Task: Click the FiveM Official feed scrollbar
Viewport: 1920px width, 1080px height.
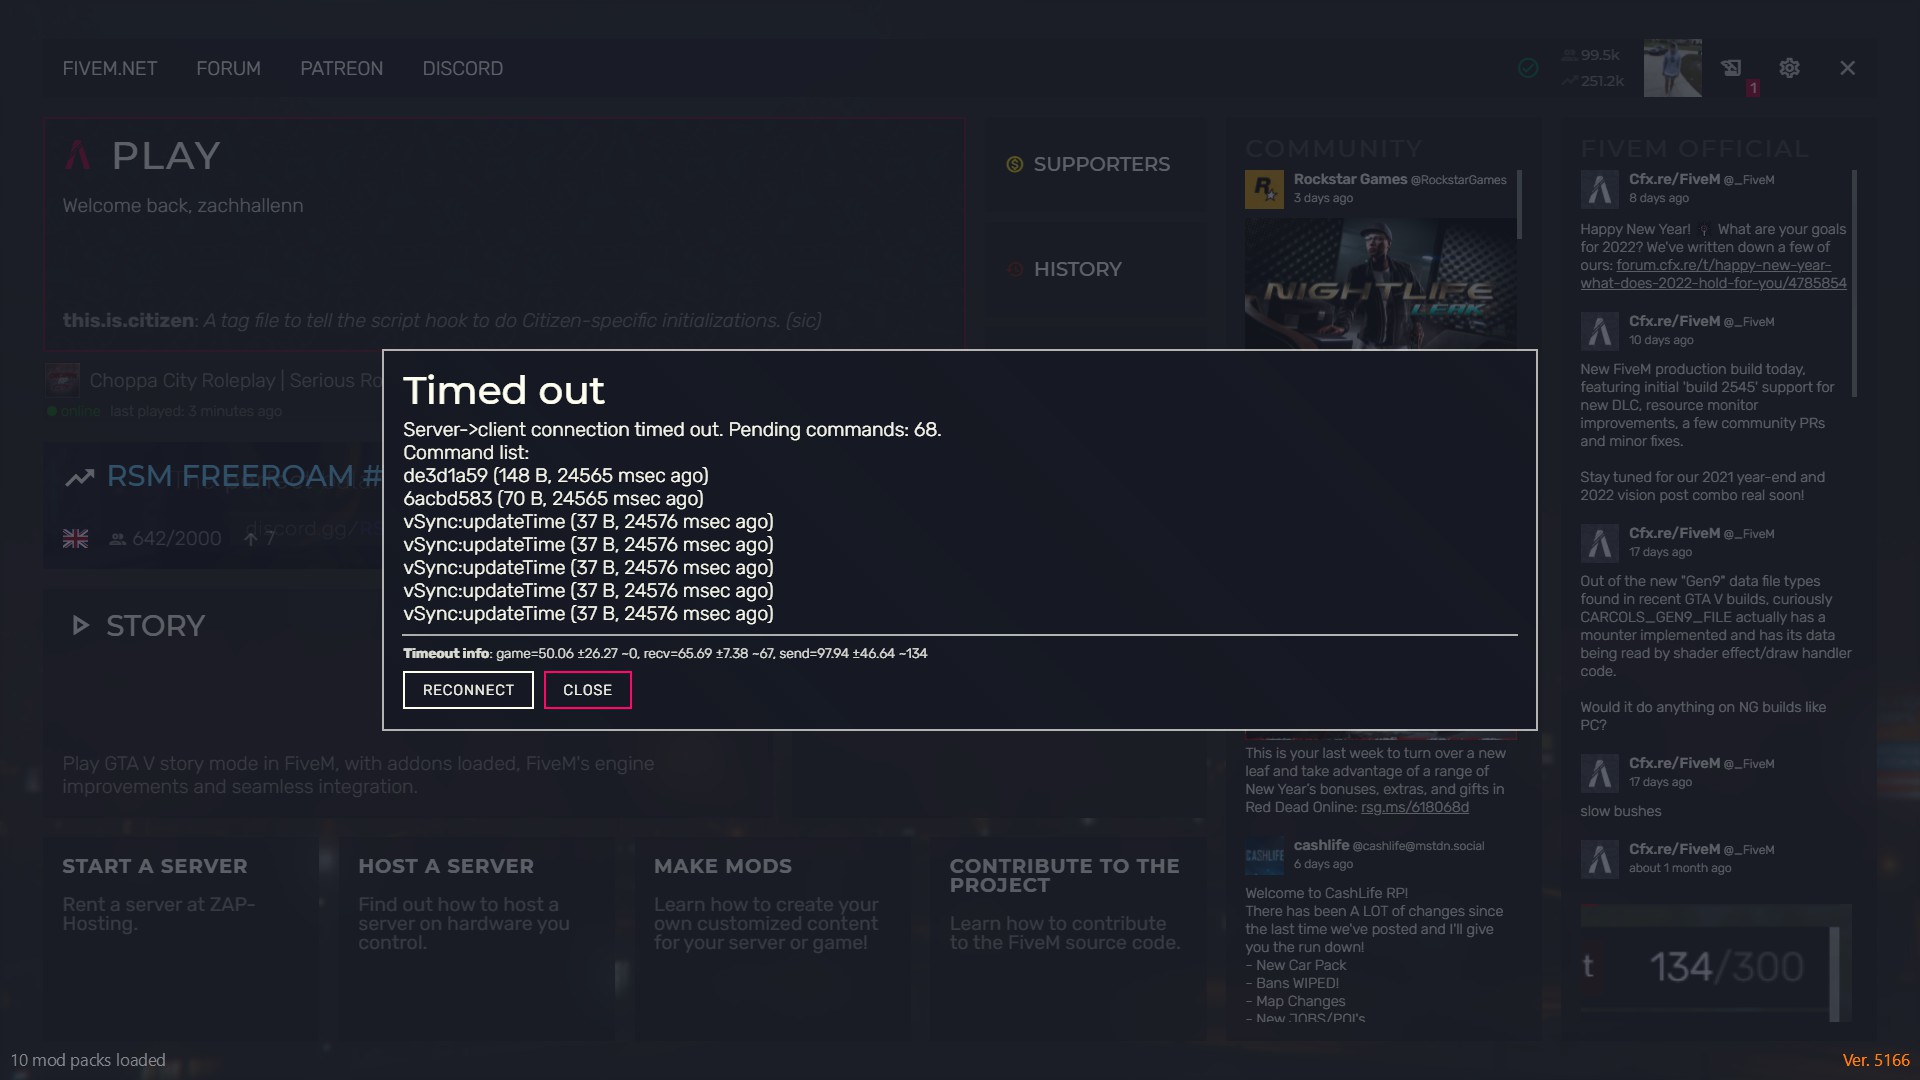Action: 1853,284
